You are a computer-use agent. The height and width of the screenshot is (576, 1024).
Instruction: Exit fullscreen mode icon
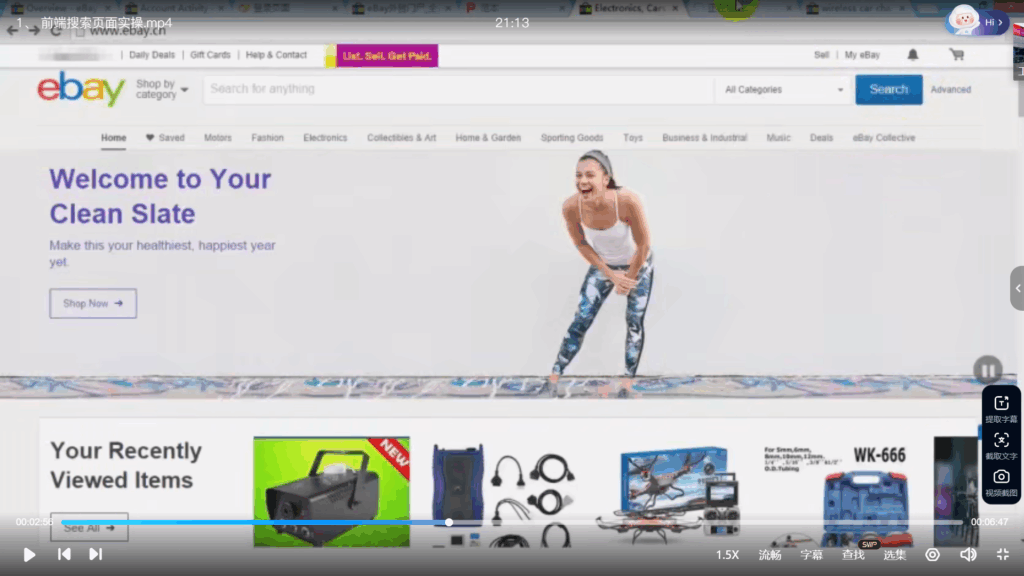[1002, 554]
